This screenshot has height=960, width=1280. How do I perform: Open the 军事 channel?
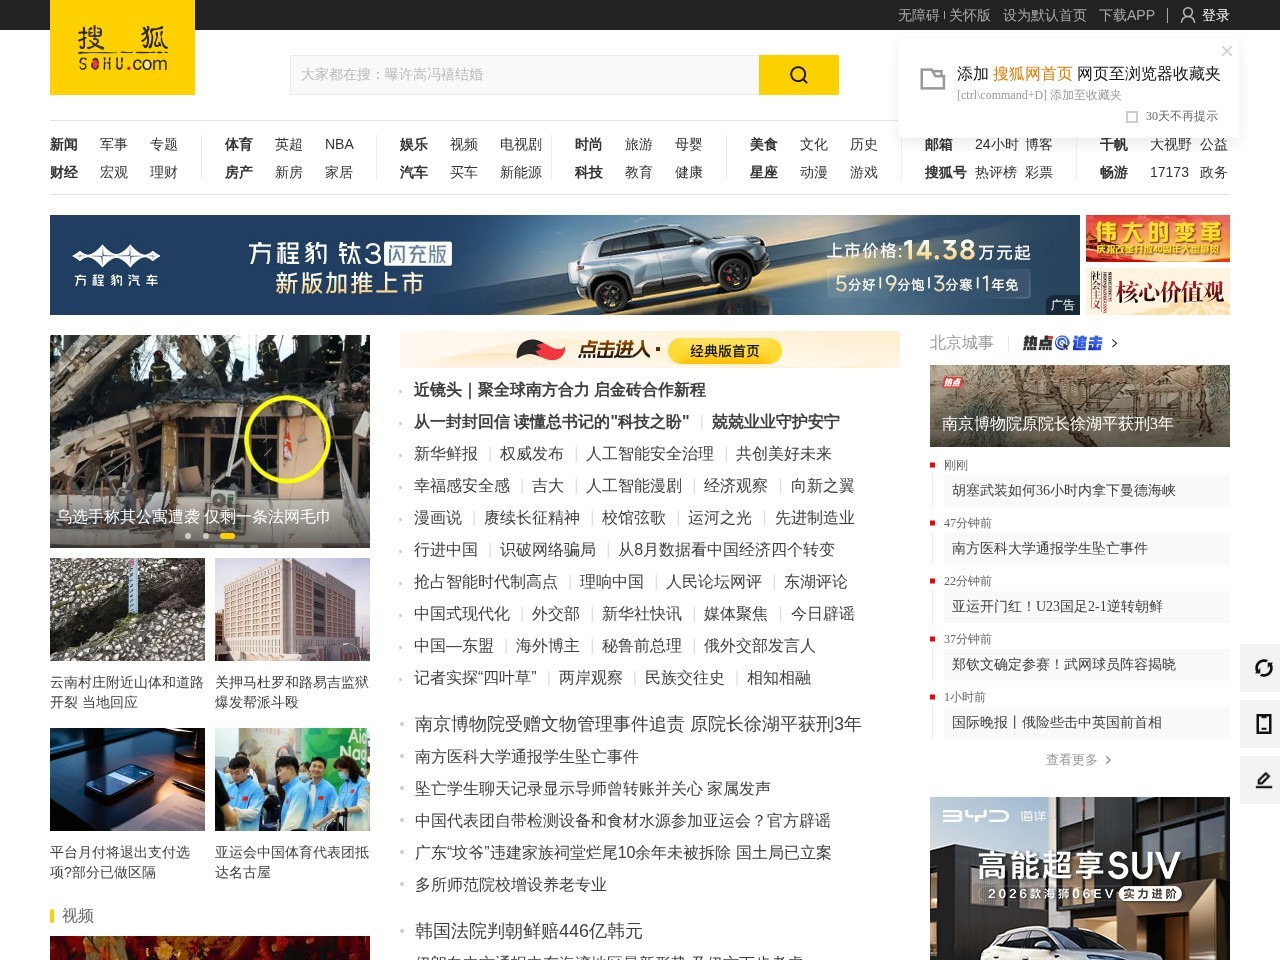coord(114,144)
